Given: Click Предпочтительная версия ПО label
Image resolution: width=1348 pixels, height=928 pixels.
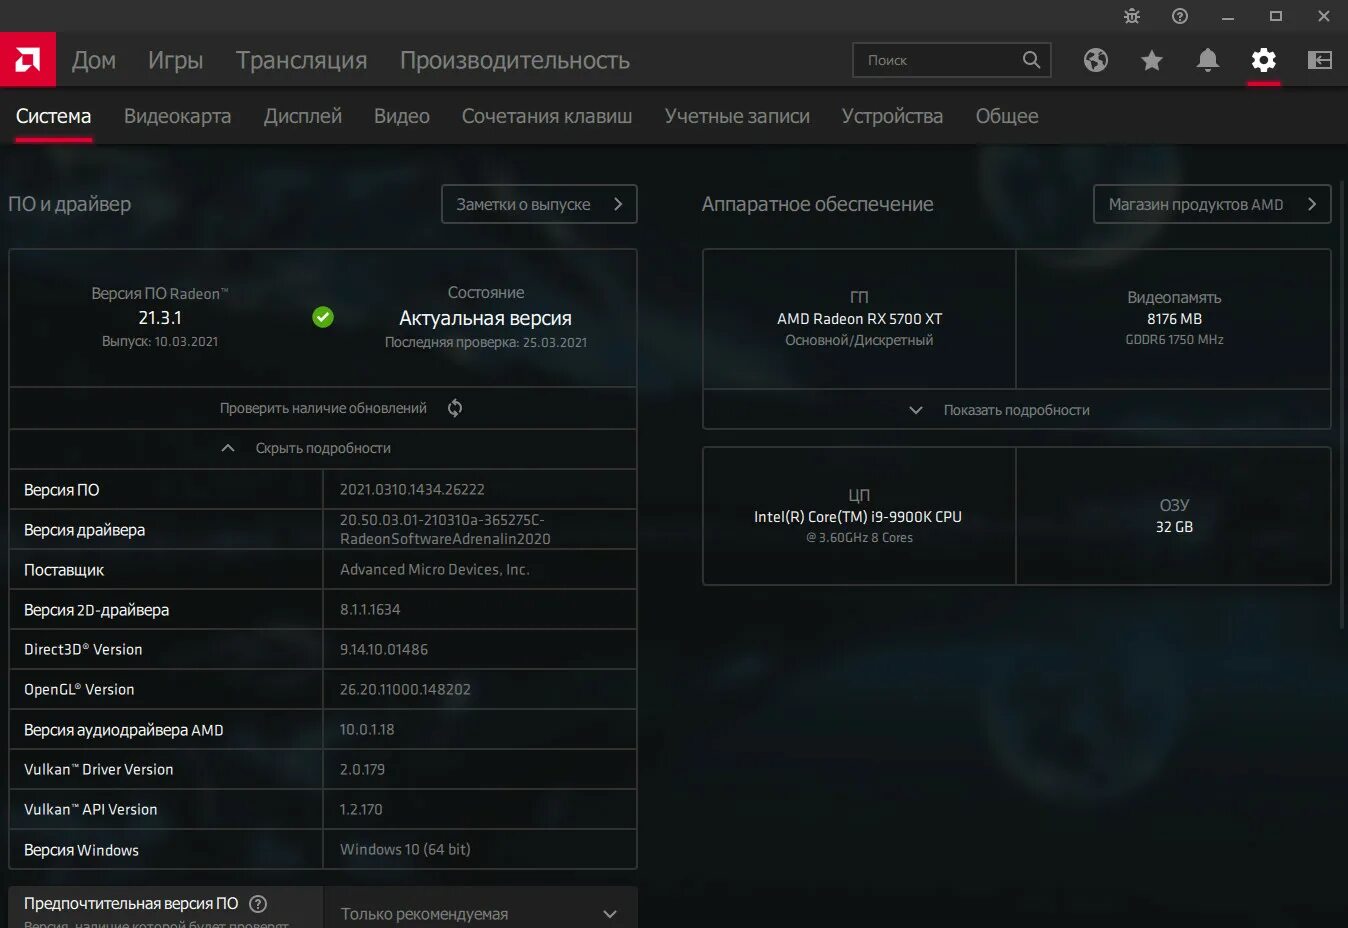Looking at the screenshot, I should [131, 903].
